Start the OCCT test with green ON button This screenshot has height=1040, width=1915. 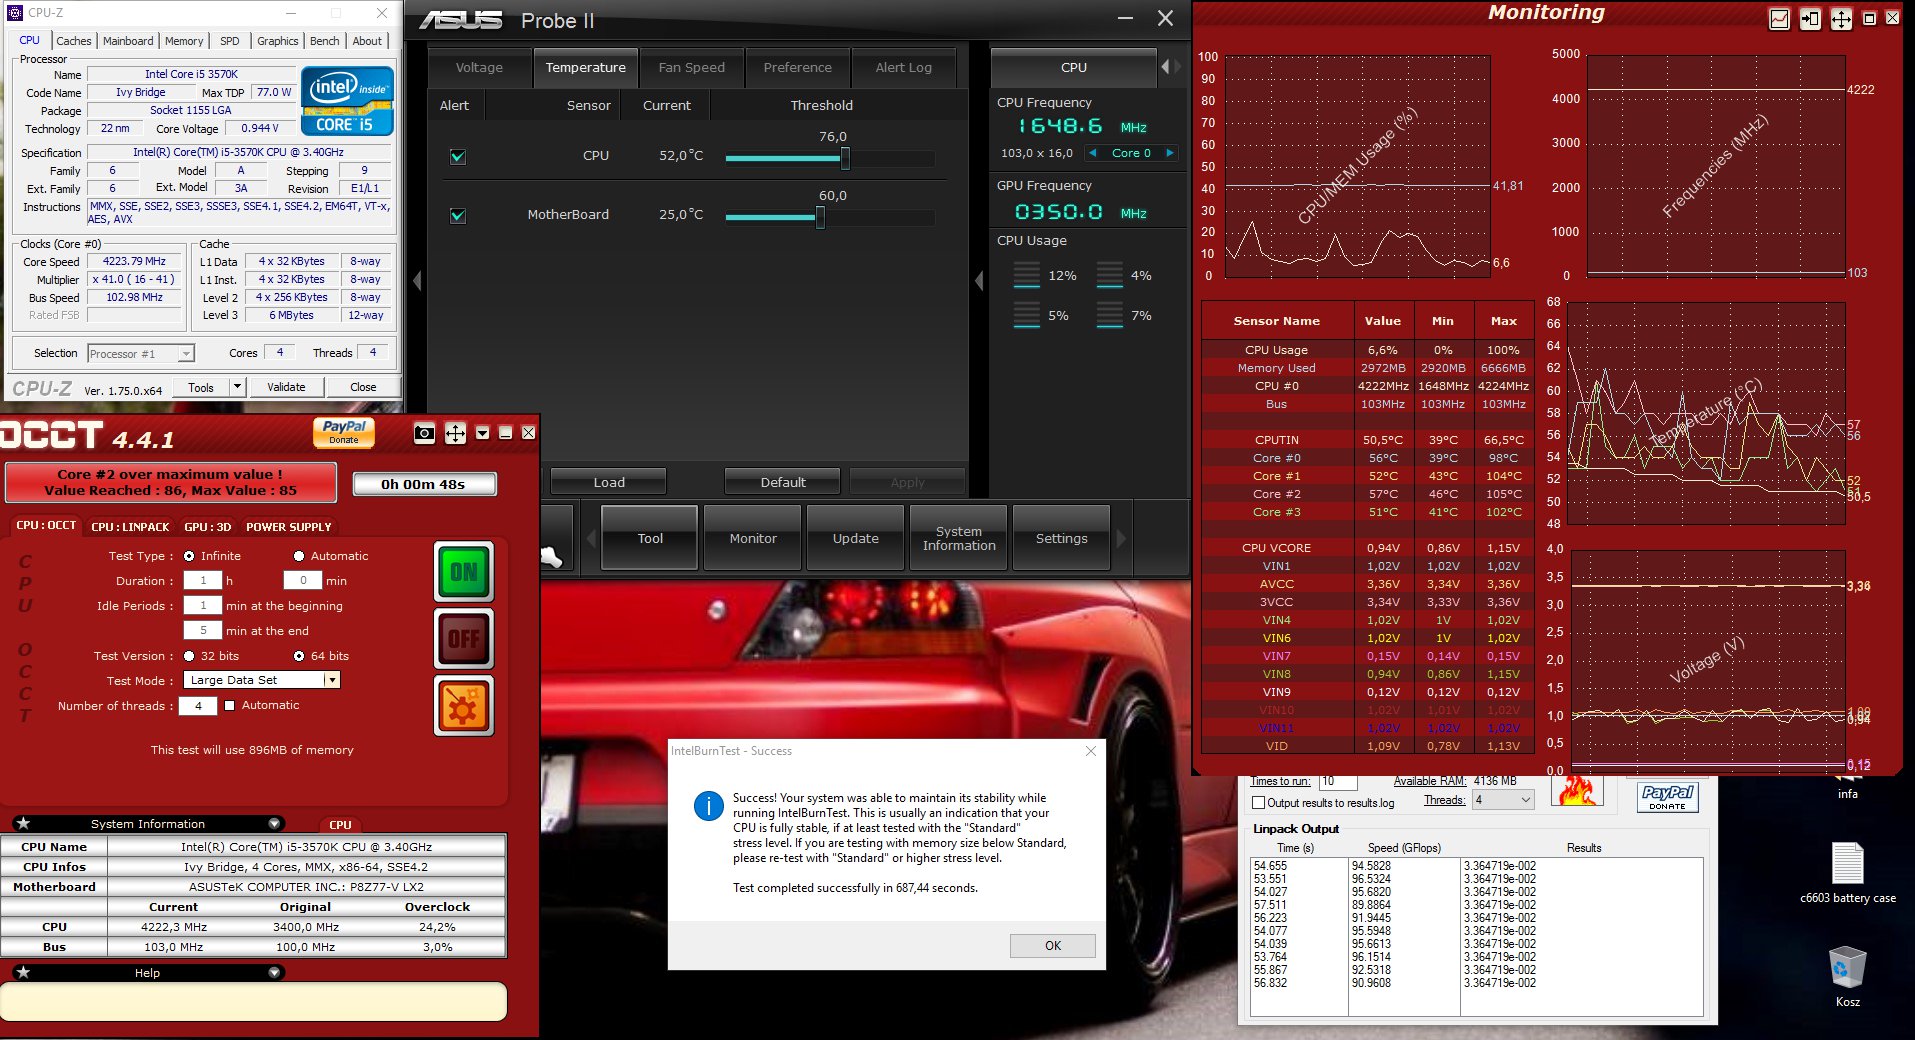pyautogui.click(x=464, y=572)
